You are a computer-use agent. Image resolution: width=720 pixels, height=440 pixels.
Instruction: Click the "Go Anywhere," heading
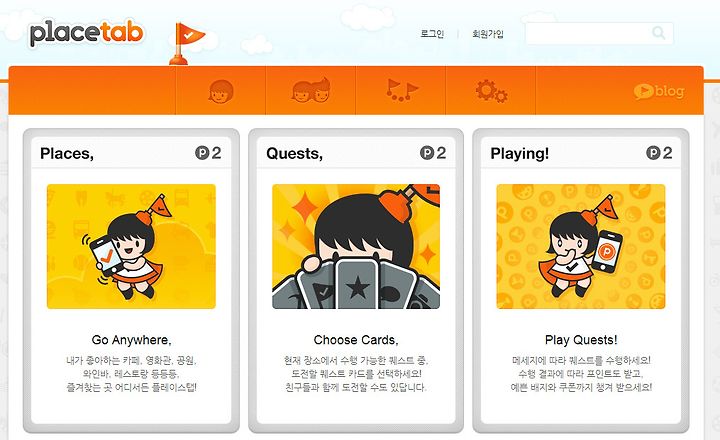(x=131, y=340)
